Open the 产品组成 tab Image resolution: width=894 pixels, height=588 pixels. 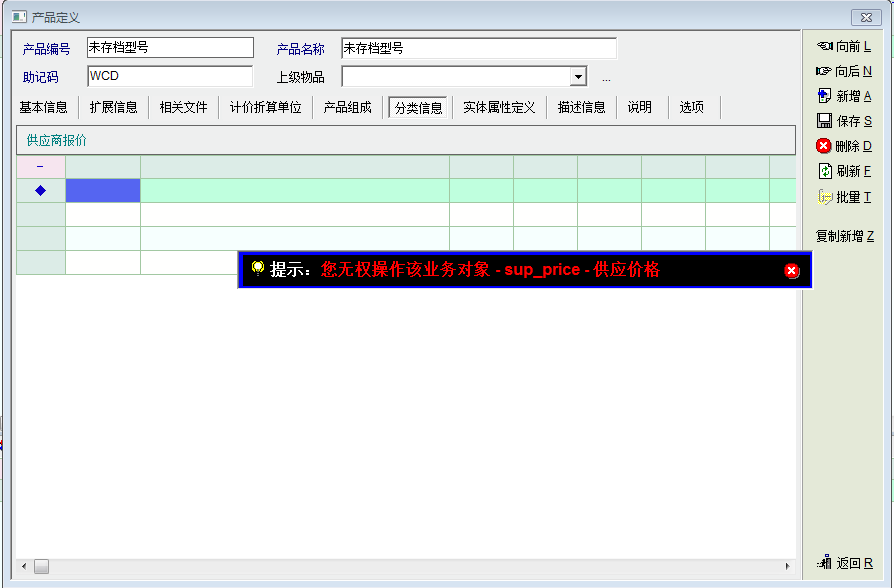(347, 108)
